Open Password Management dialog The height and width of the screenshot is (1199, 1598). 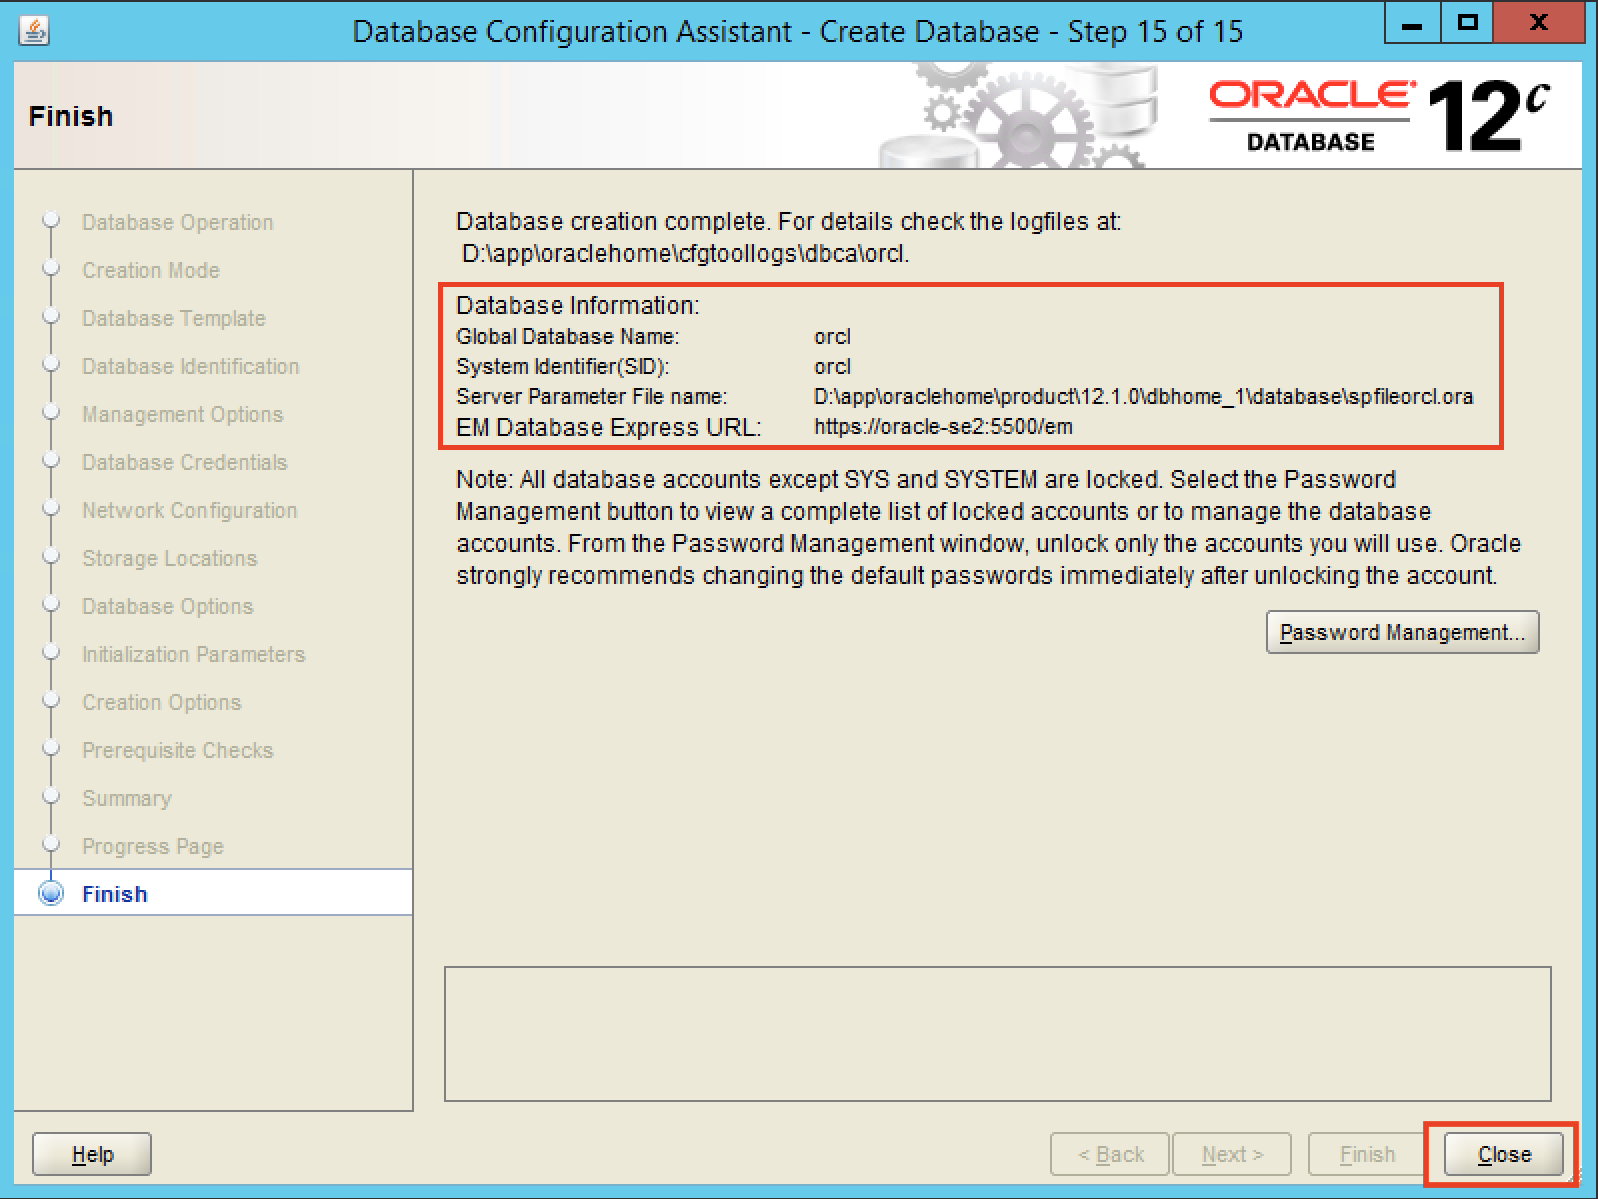[1402, 632]
